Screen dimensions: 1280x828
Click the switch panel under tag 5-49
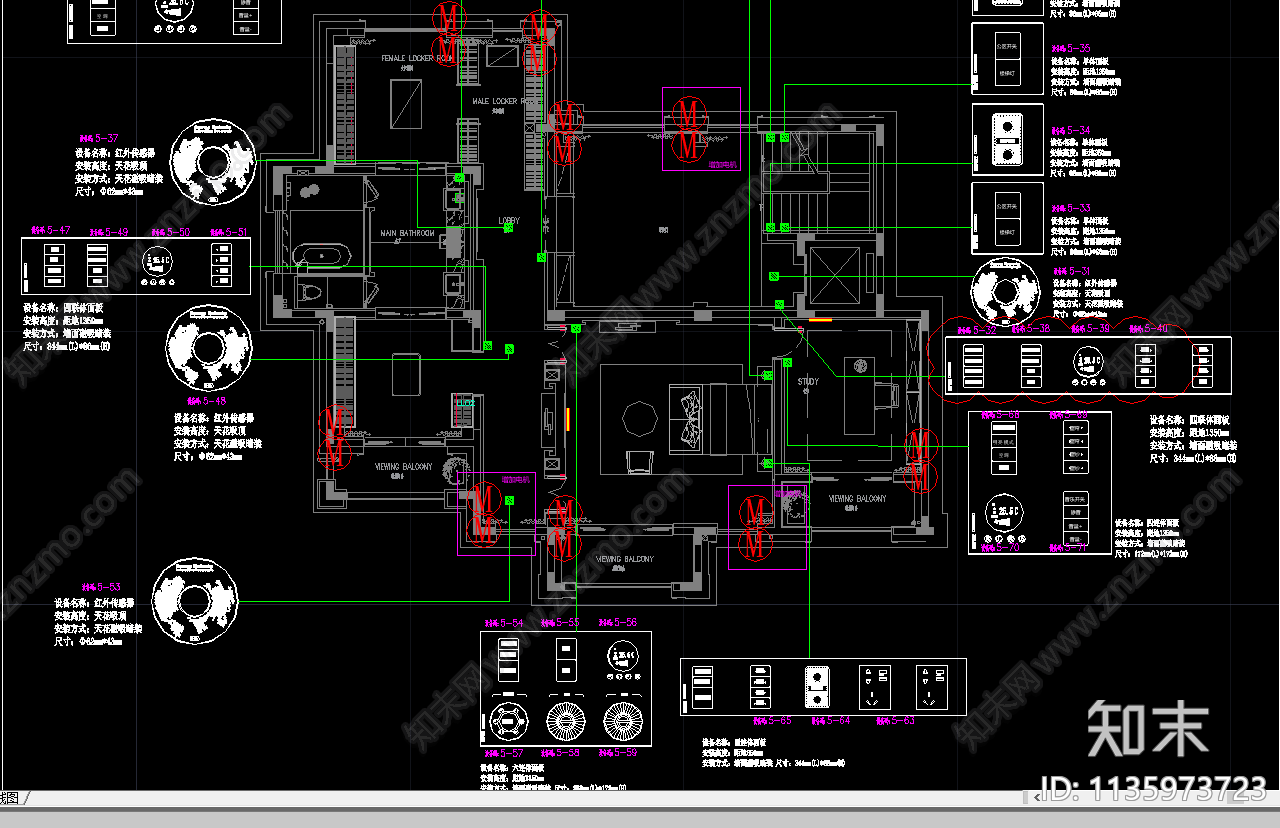point(97,266)
